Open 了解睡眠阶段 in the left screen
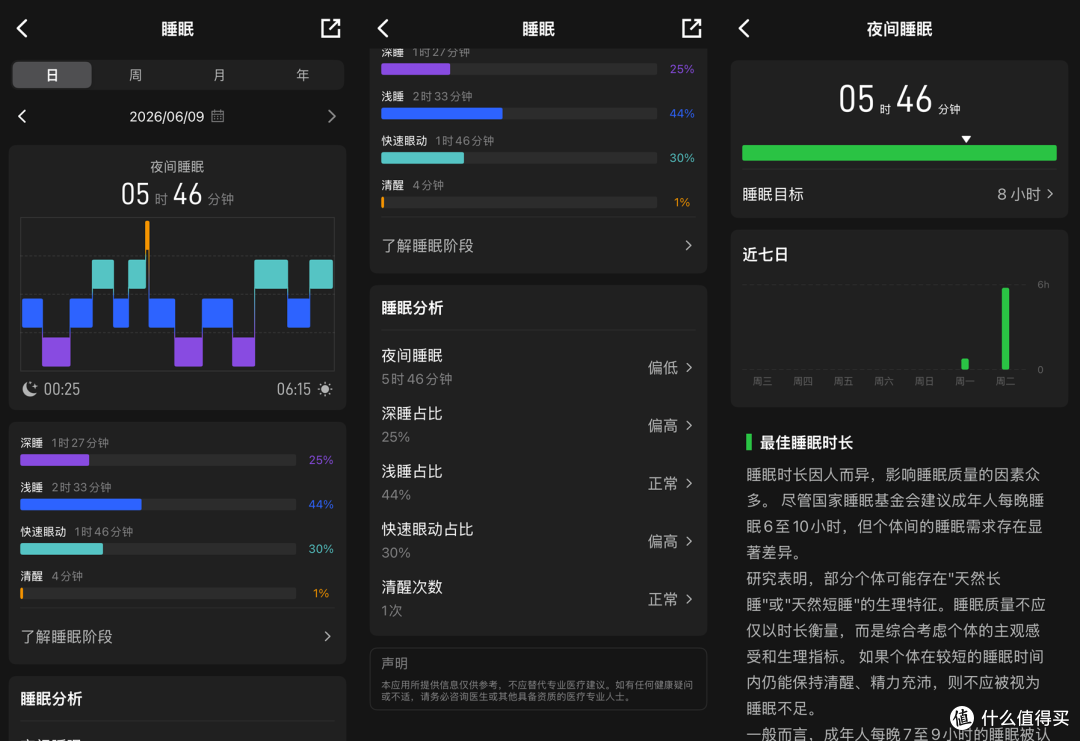 click(177, 636)
